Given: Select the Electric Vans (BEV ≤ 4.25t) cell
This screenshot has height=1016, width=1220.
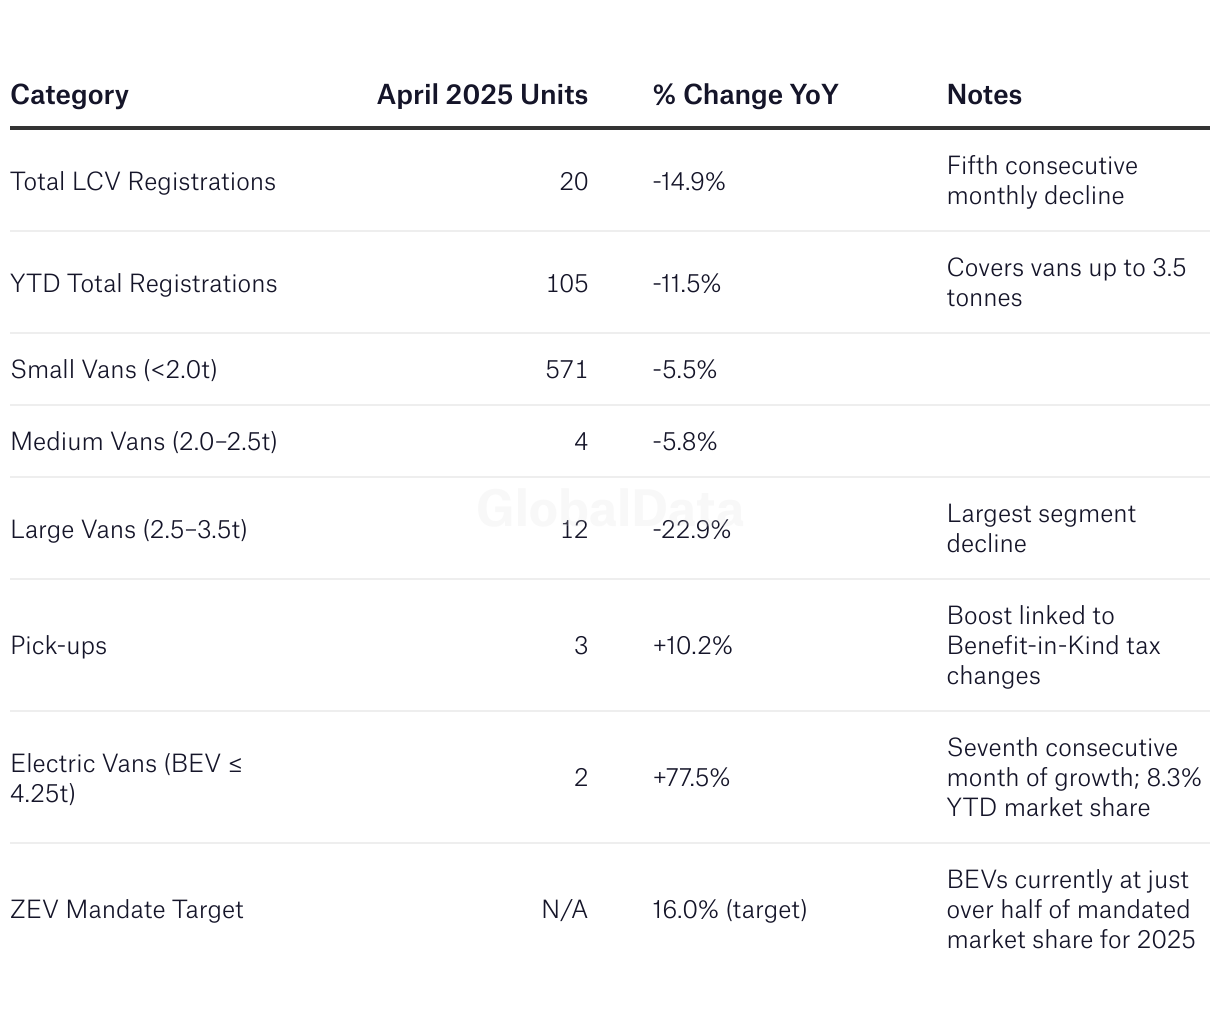Looking at the screenshot, I should (x=126, y=778).
